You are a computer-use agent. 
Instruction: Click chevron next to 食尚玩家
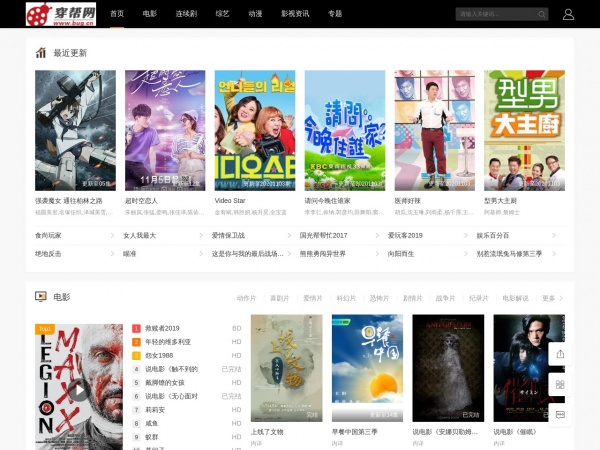click(112, 235)
